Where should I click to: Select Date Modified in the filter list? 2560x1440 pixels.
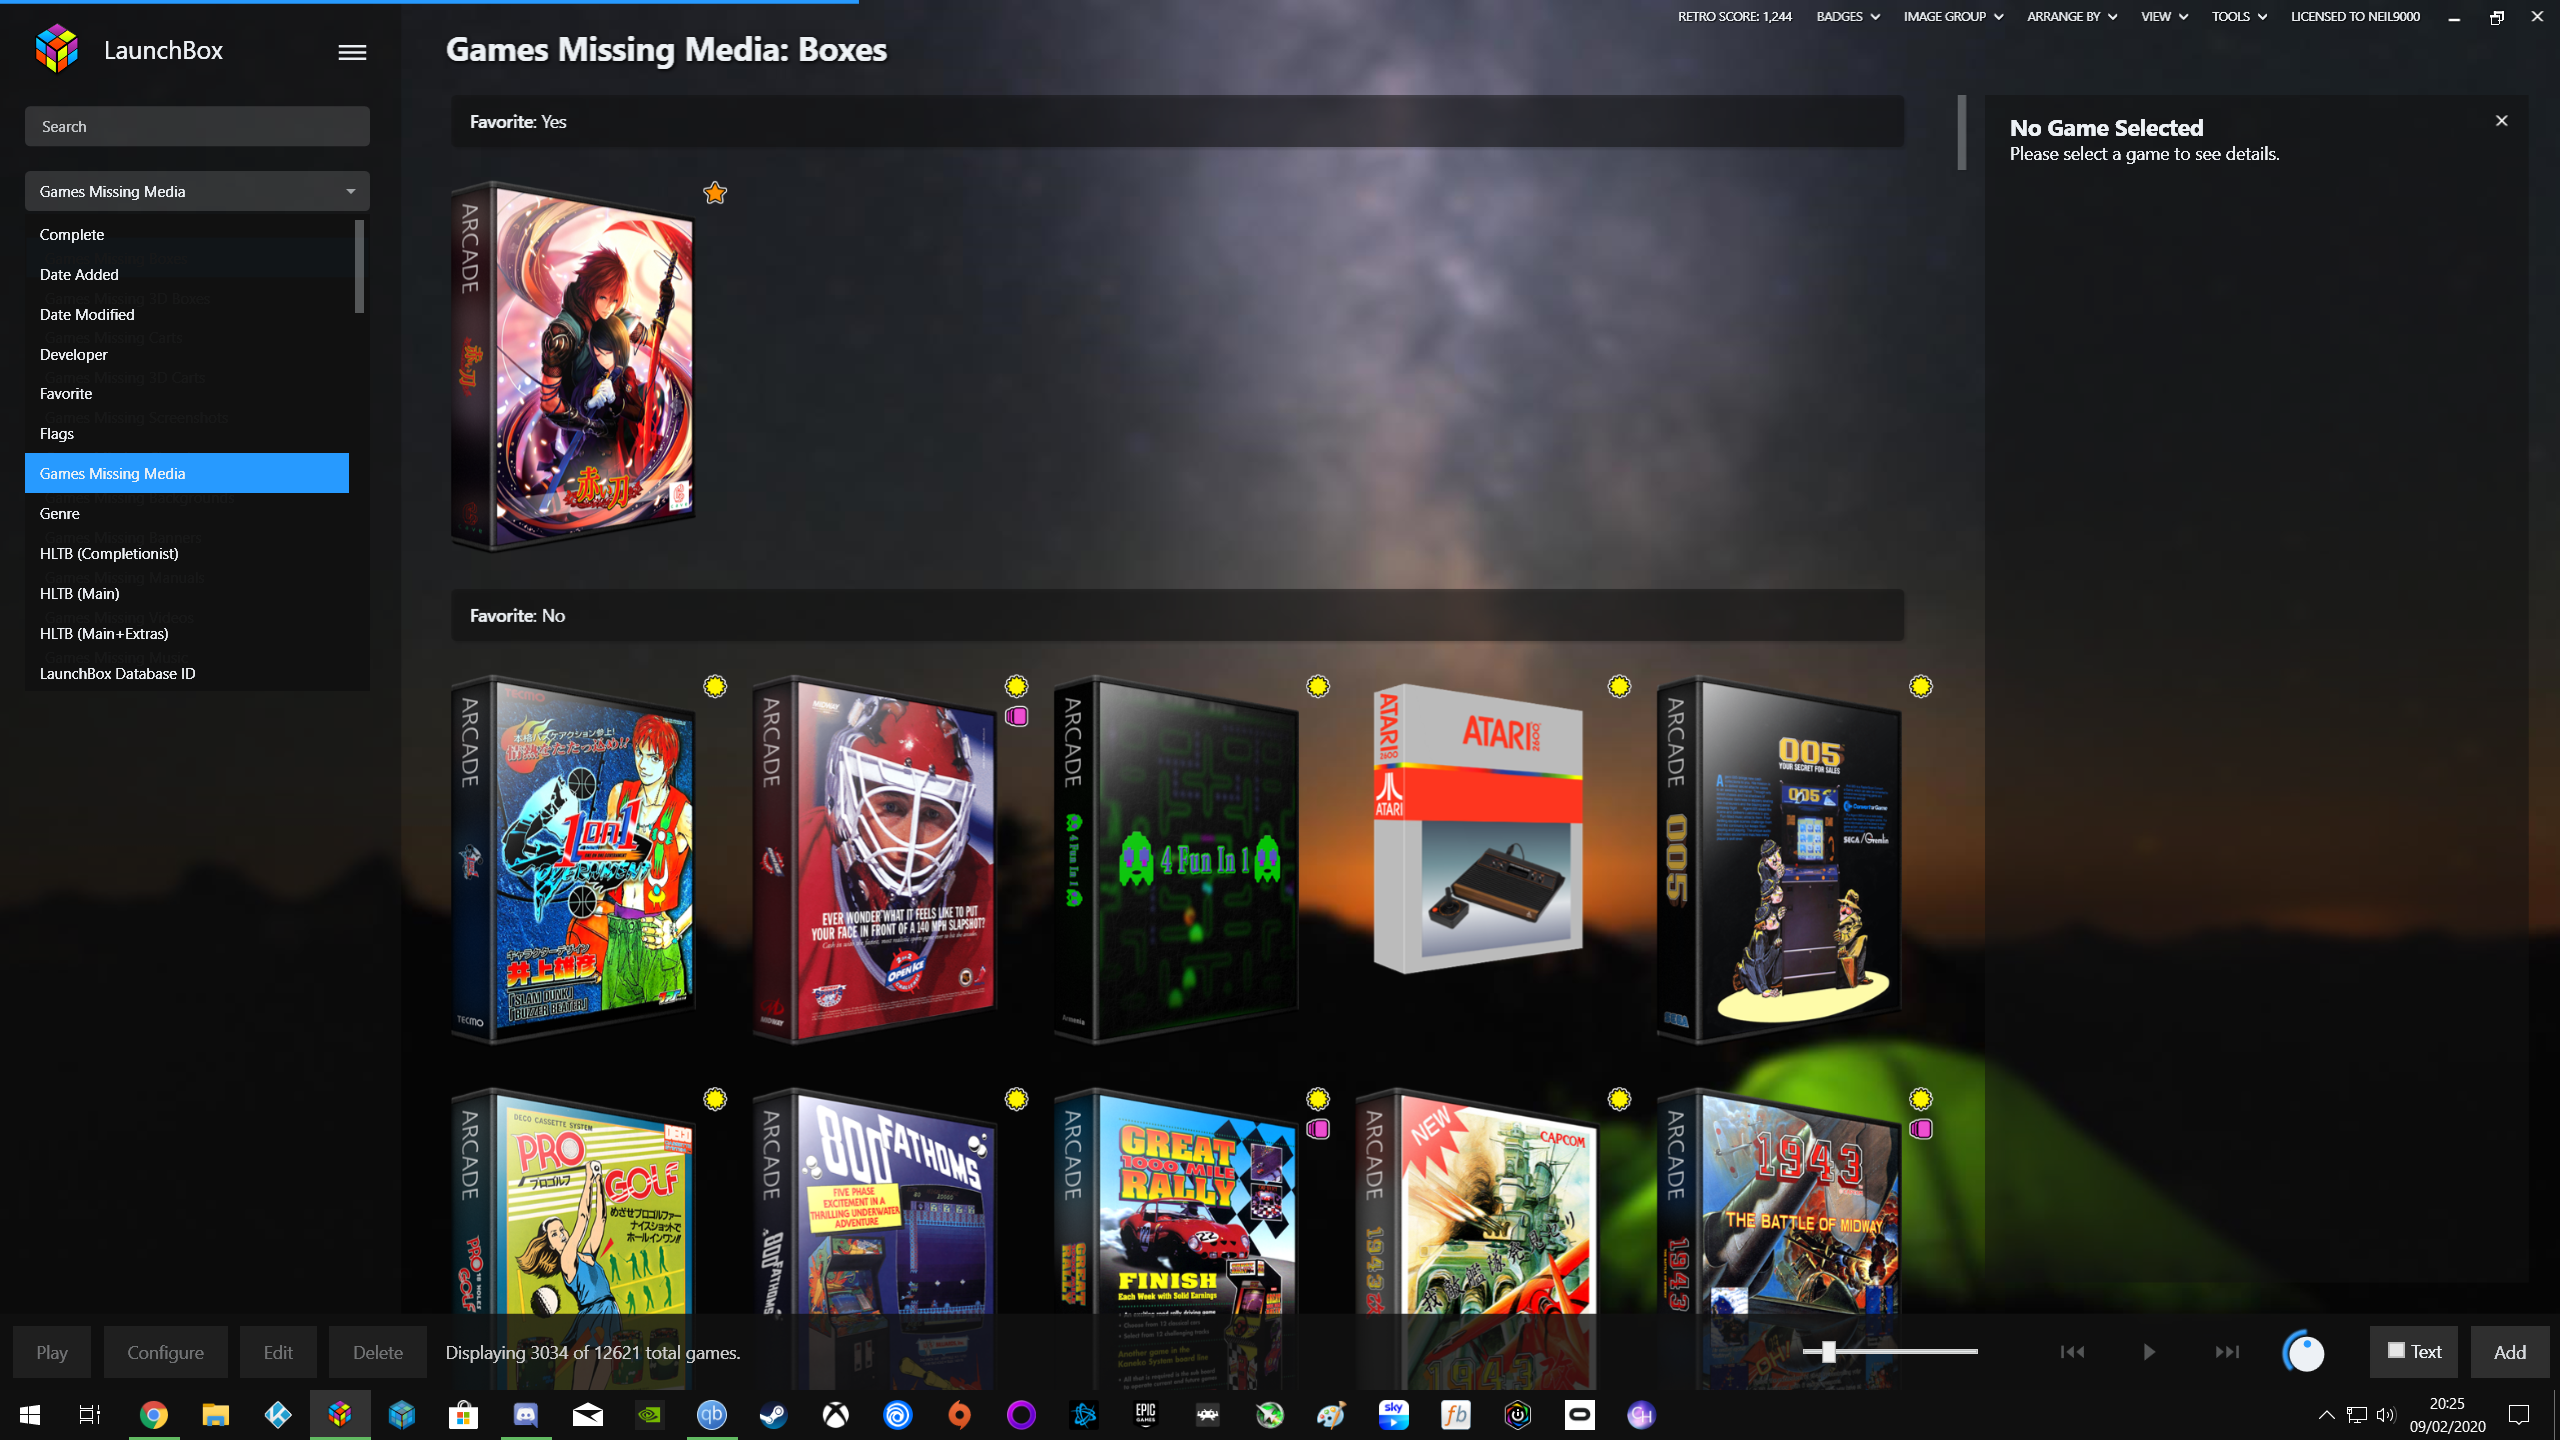click(x=187, y=314)
